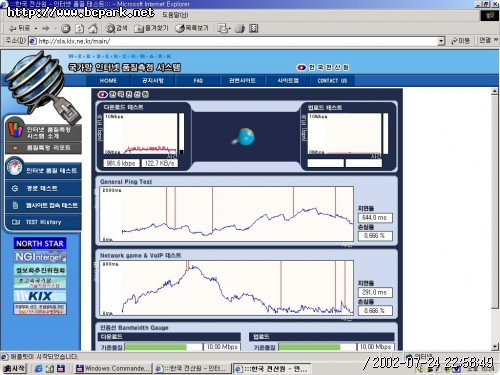Click the Back navigation arrow
500x375 pixels.
[x=19, y=29]
